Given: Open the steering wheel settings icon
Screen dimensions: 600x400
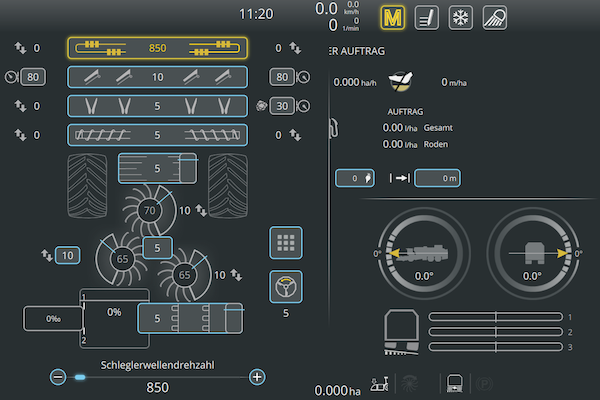Looking at the screenshot, I should [287, 287].
